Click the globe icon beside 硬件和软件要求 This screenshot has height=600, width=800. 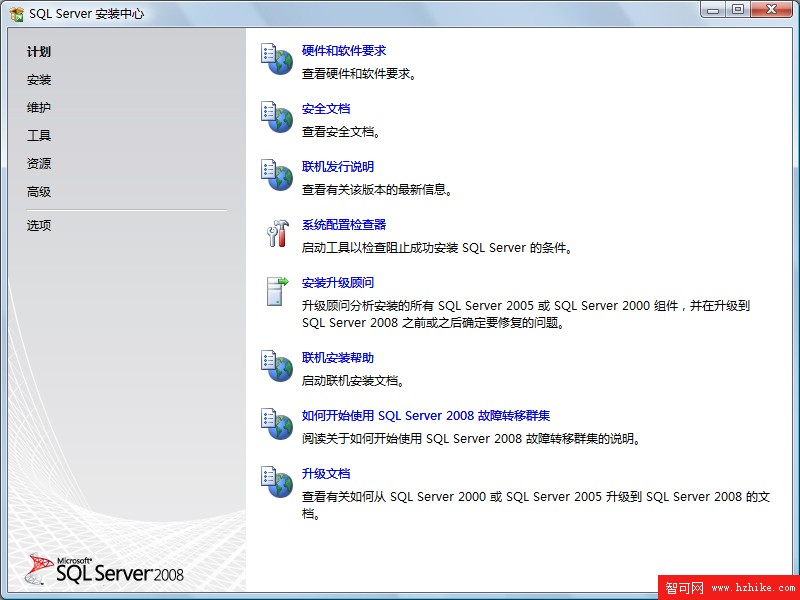coord(277,59)
